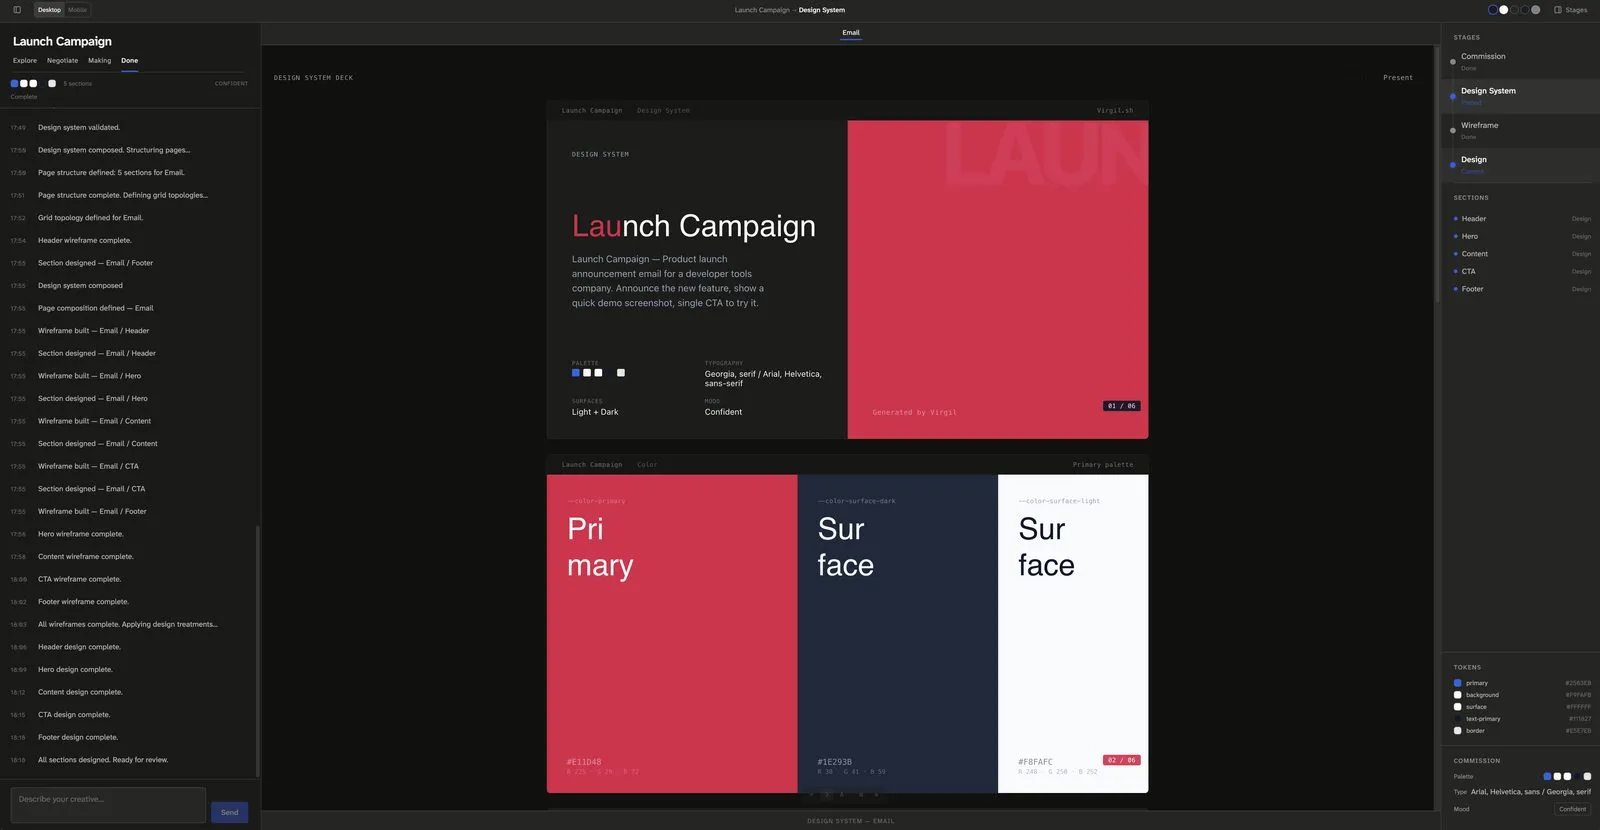The image size is (1600, 830).
Task: Click log entry 'Grid topology defined for Email.'
Action: (90, 218)
